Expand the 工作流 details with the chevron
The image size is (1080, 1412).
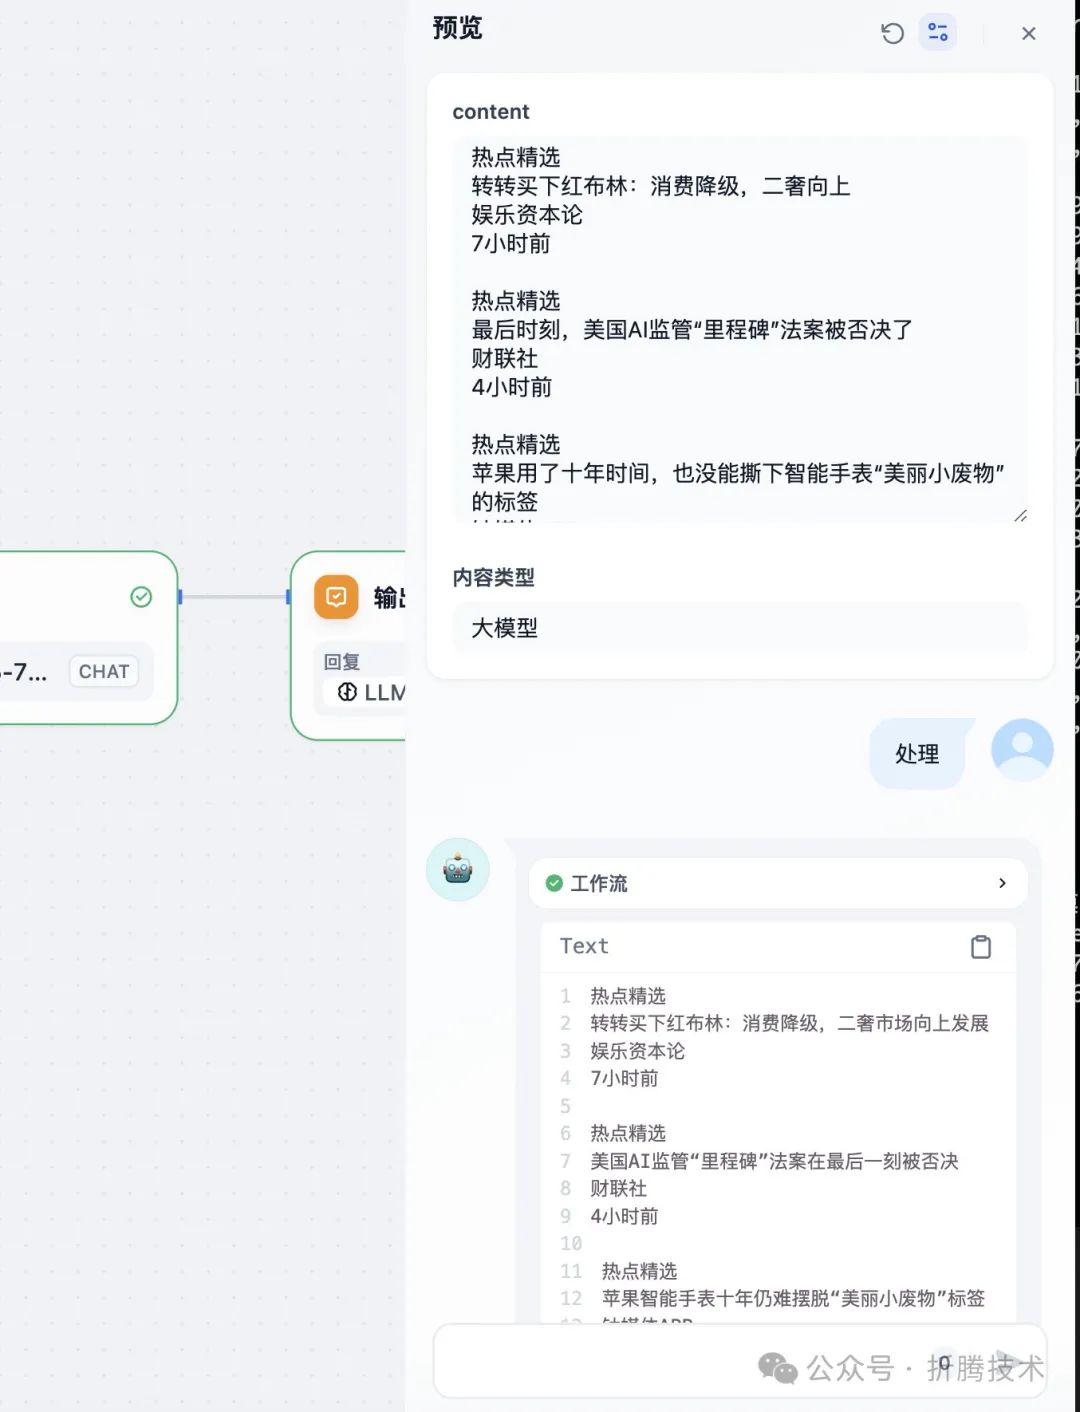[1000, 883]
